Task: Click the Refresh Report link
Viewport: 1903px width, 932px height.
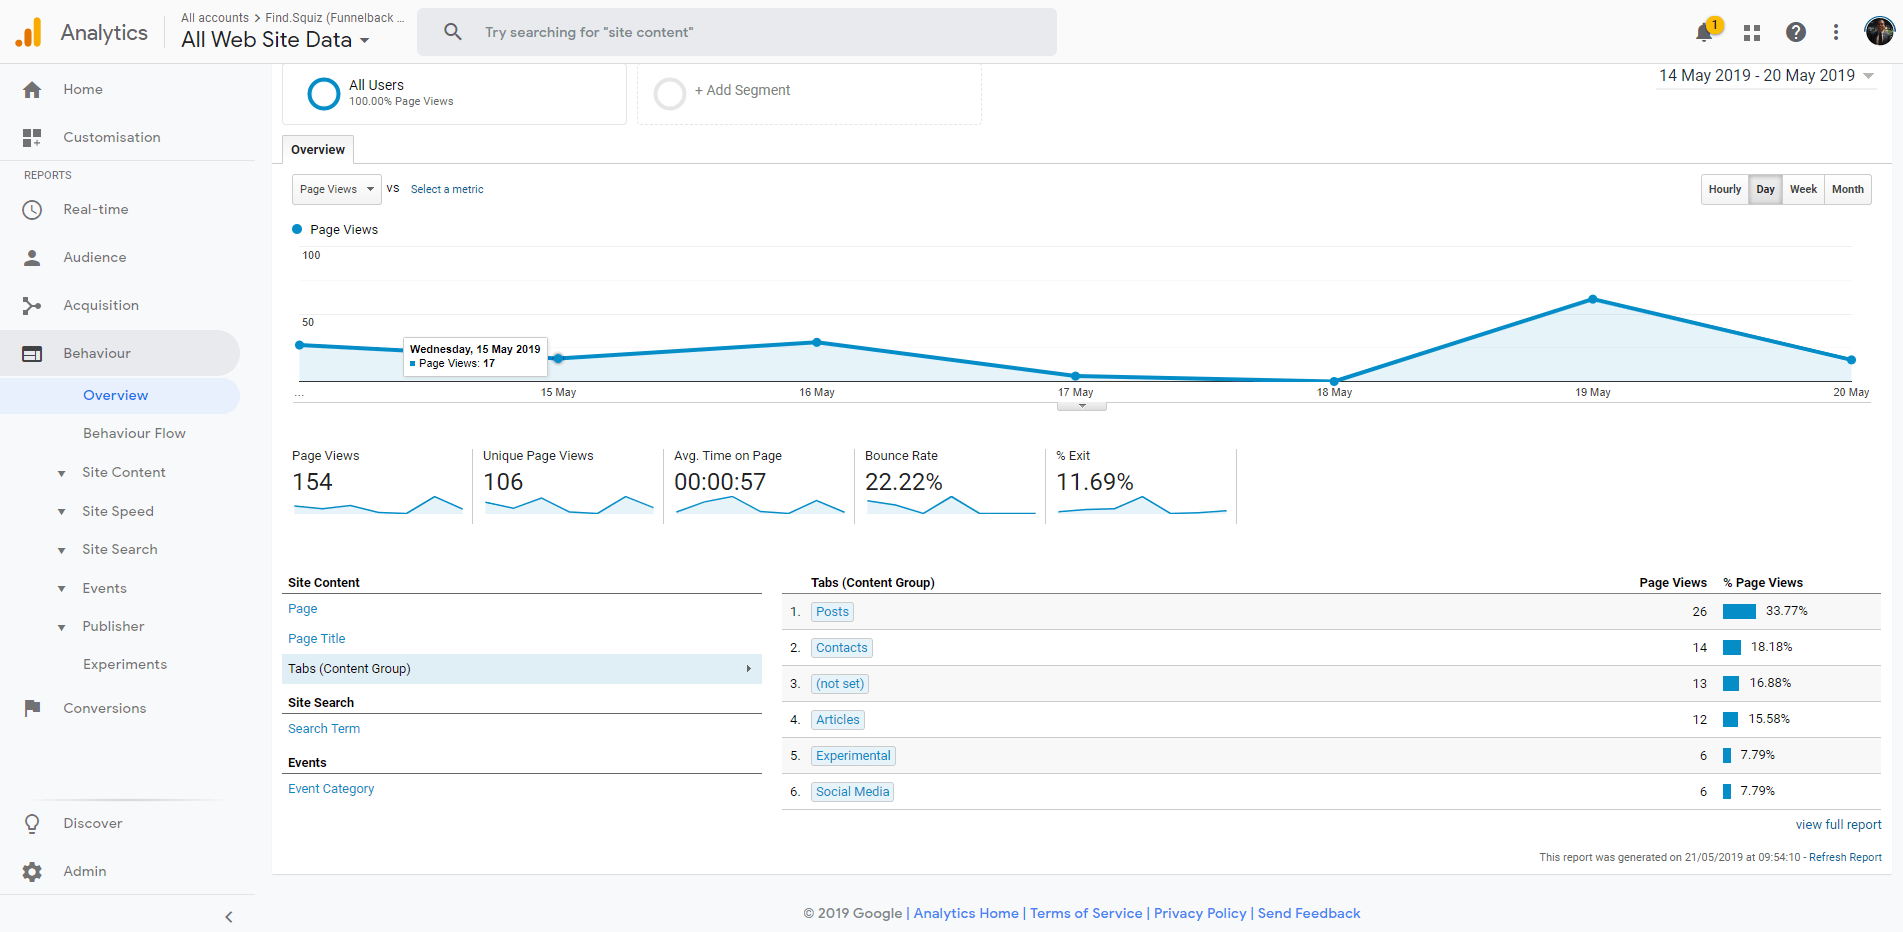Action: pos(1845,857)
